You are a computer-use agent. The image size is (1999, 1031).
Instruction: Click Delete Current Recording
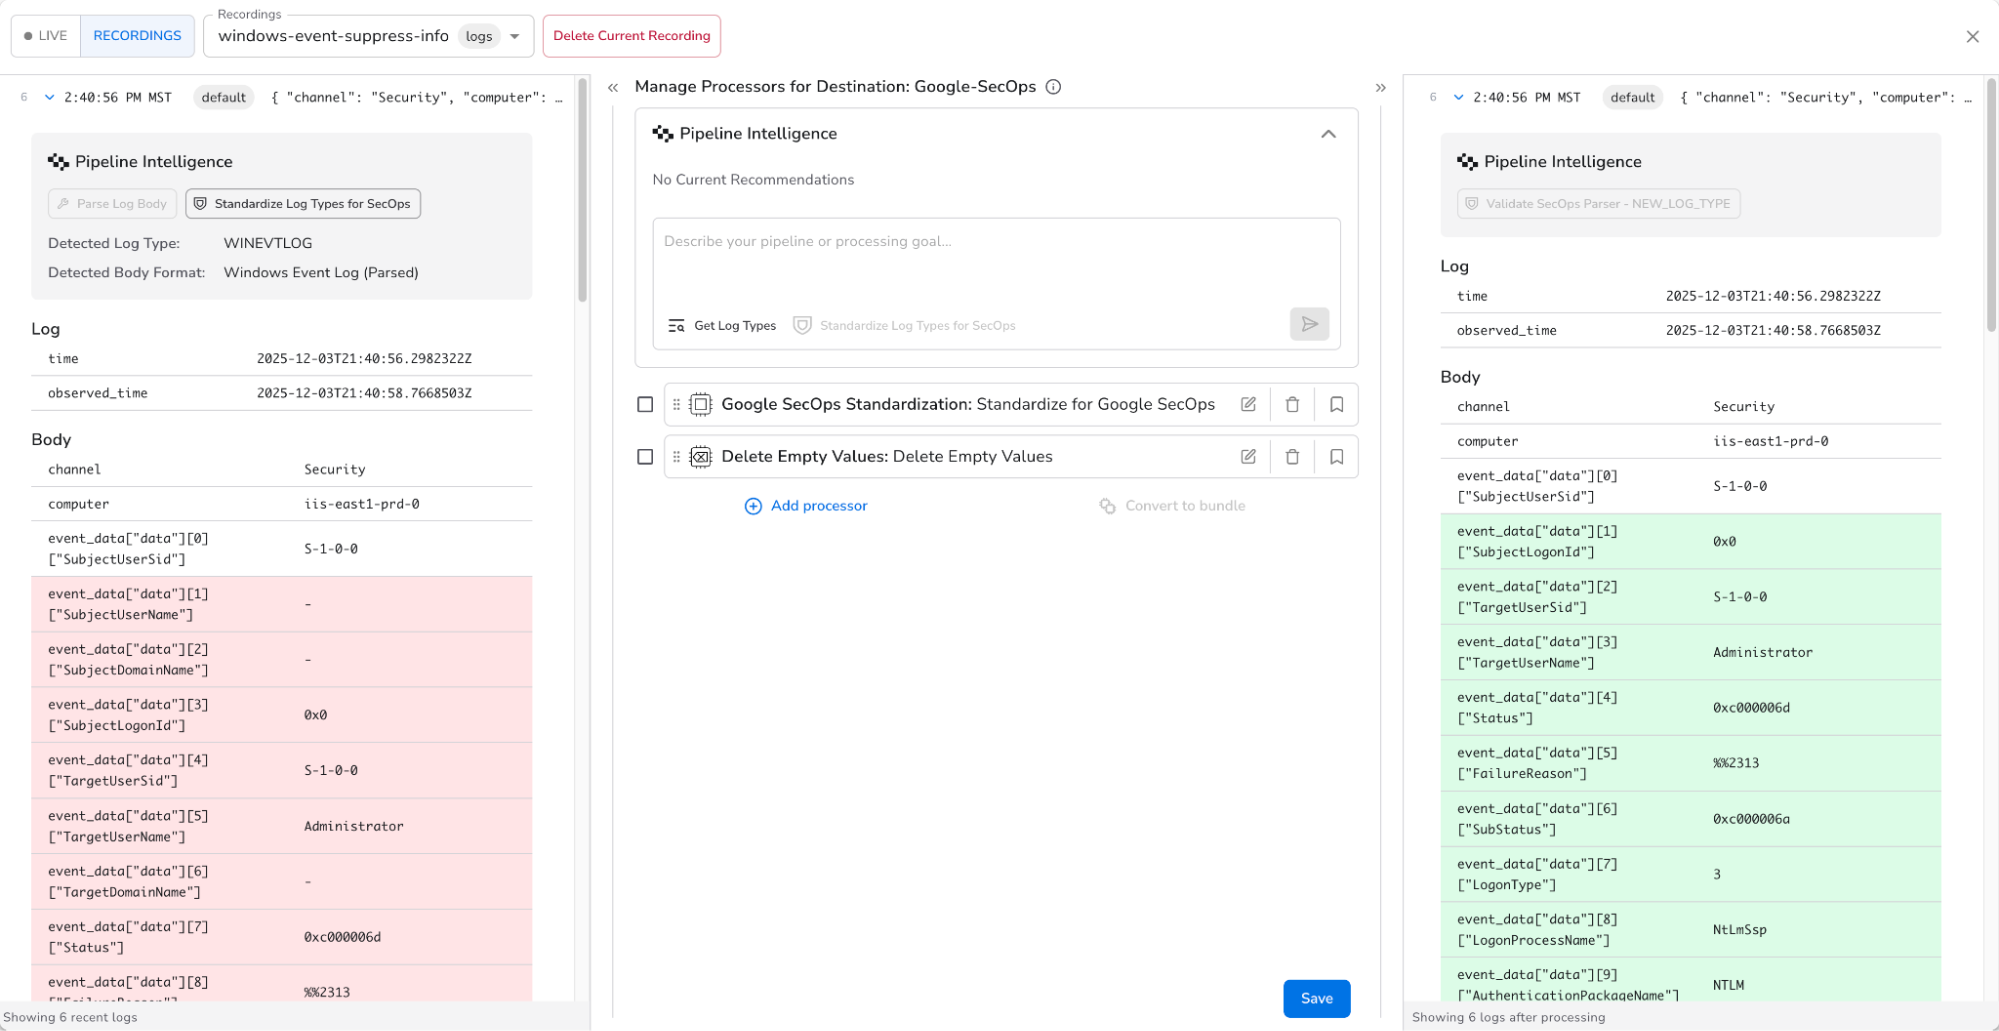tap(631, 35)
